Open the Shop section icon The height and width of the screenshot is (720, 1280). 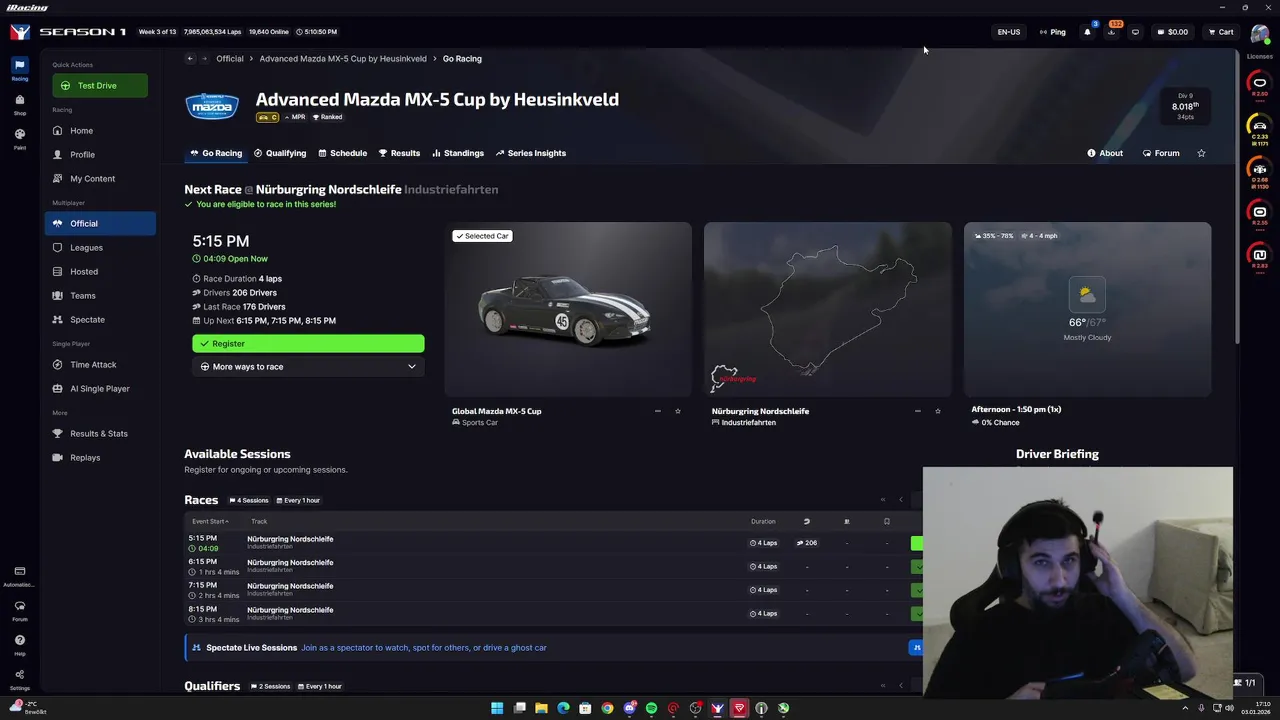pos(19,103)
